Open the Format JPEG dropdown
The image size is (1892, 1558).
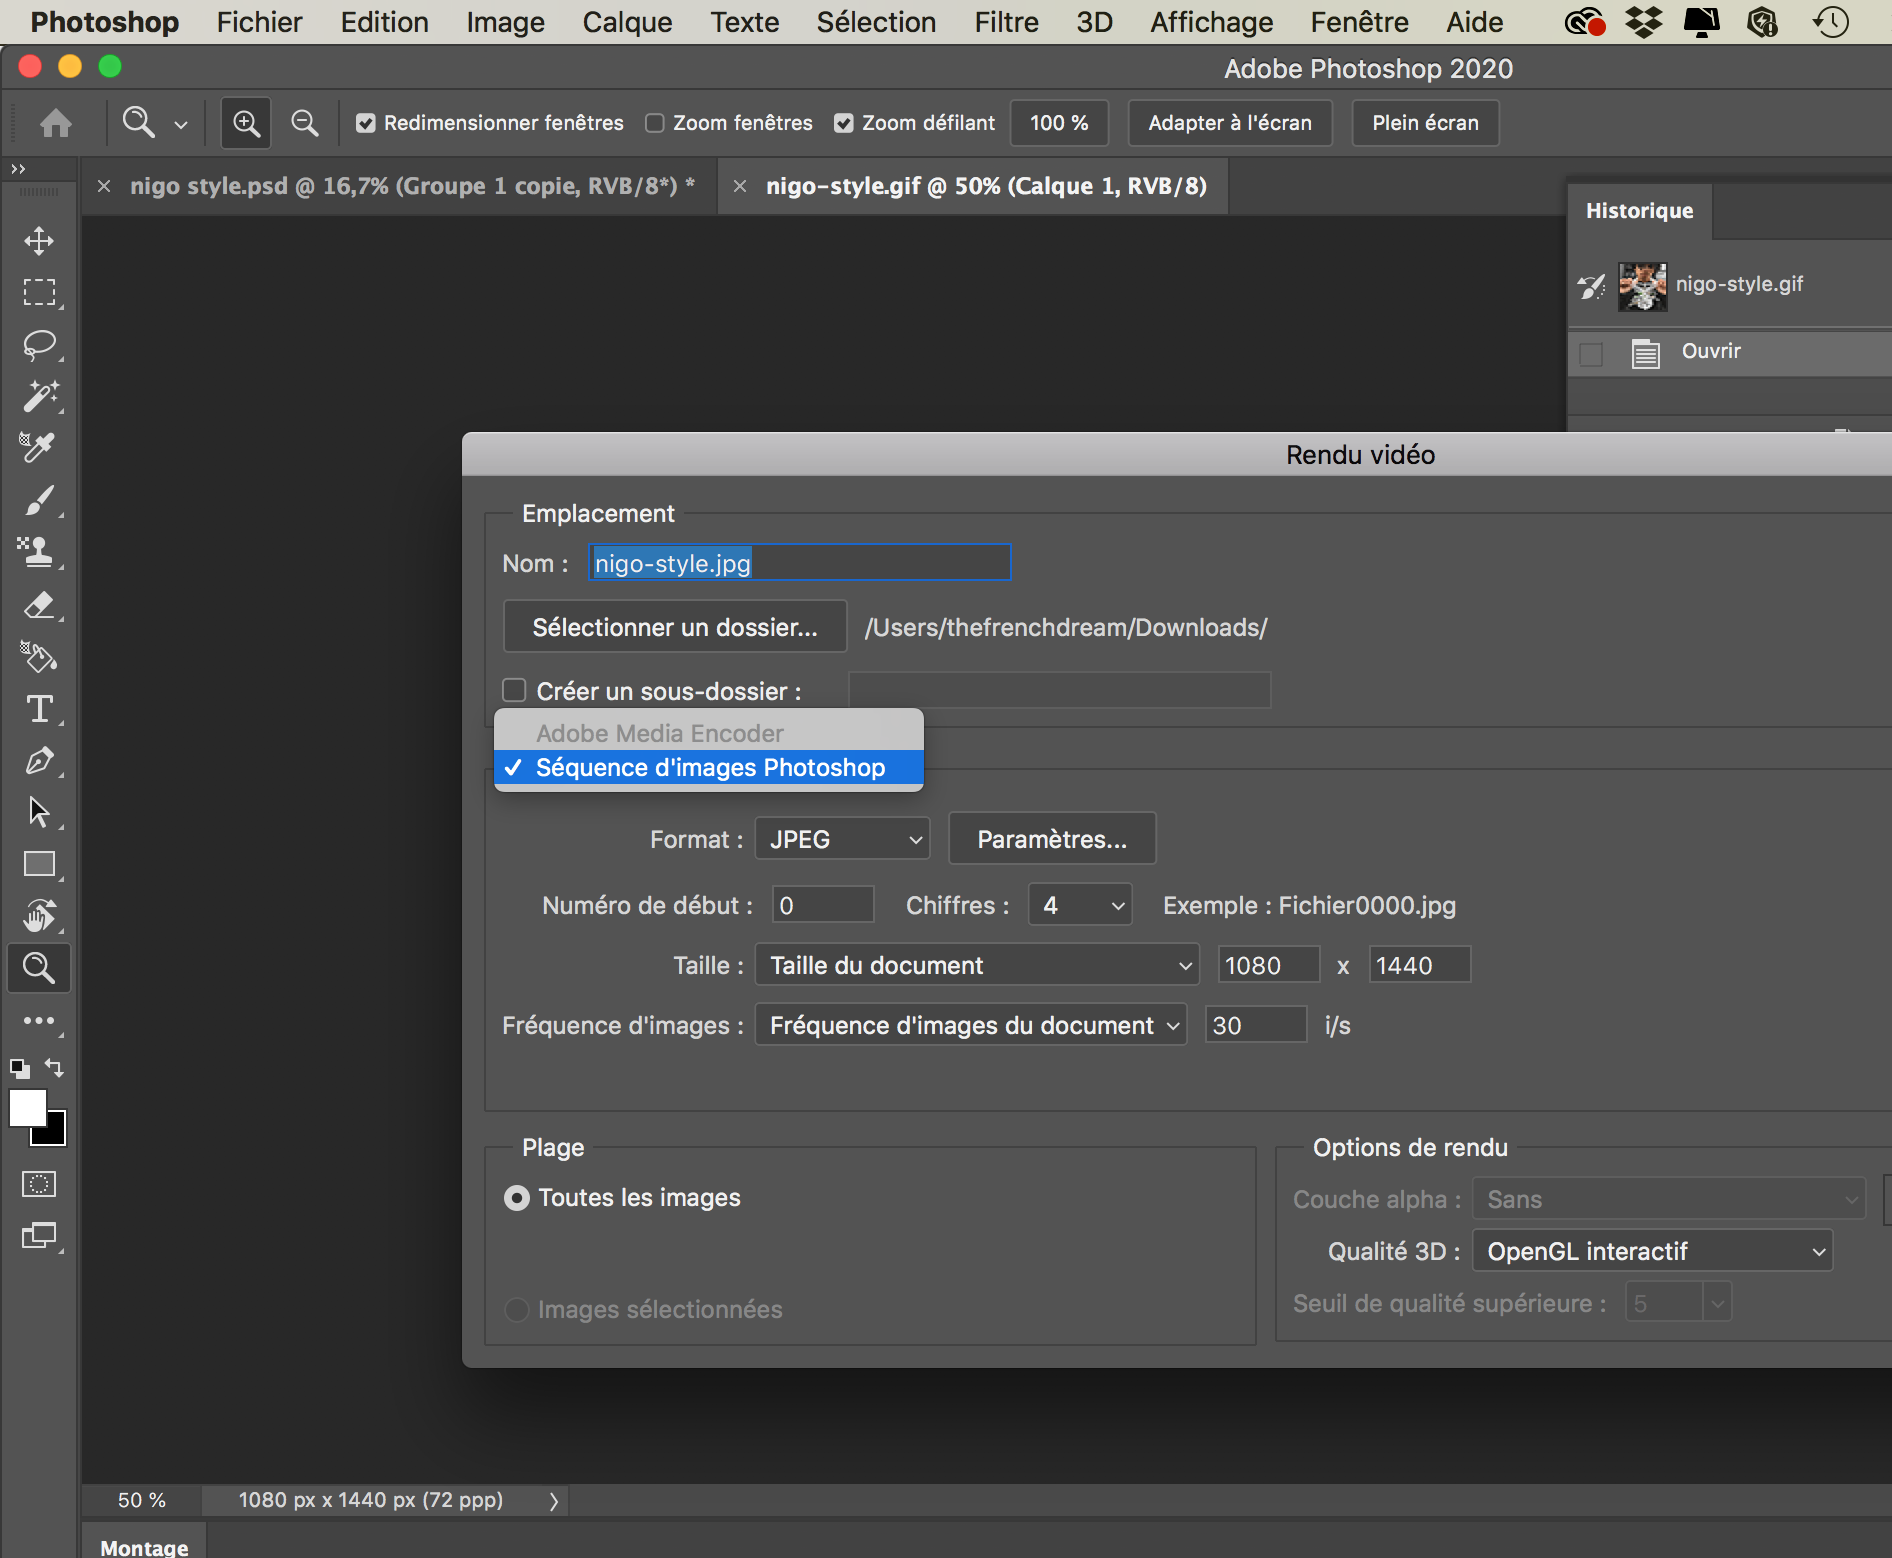pyautogui.click(x=842, y=839)
